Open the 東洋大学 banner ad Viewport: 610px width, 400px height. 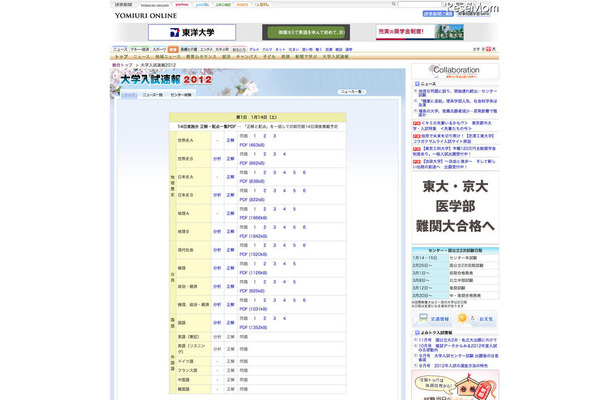(x=192, y=32)
